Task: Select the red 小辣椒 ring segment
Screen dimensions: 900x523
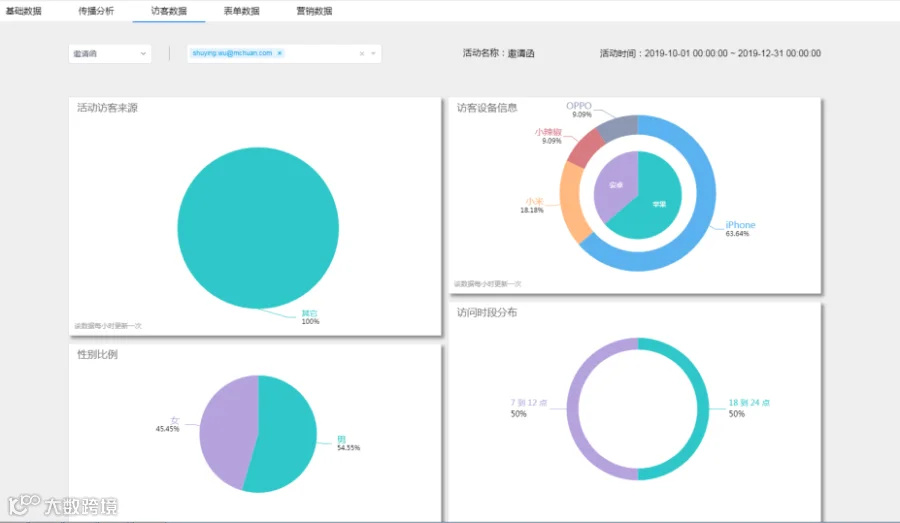Action: [584, 150]
